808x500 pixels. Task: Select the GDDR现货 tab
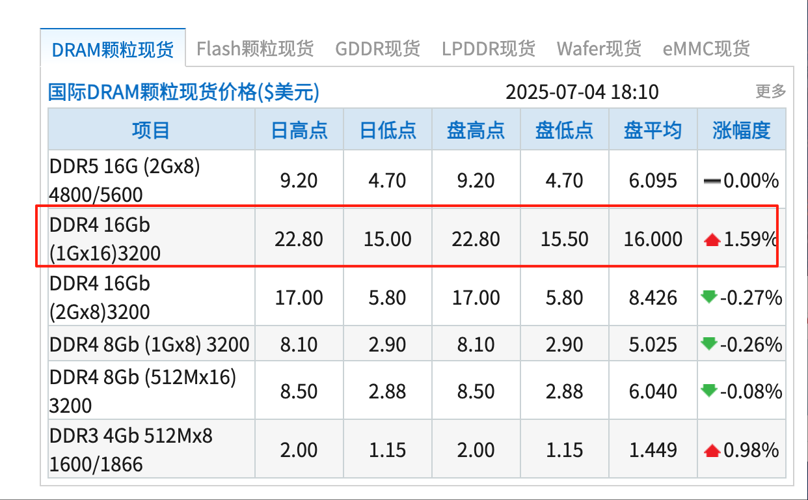click(378, 48)
